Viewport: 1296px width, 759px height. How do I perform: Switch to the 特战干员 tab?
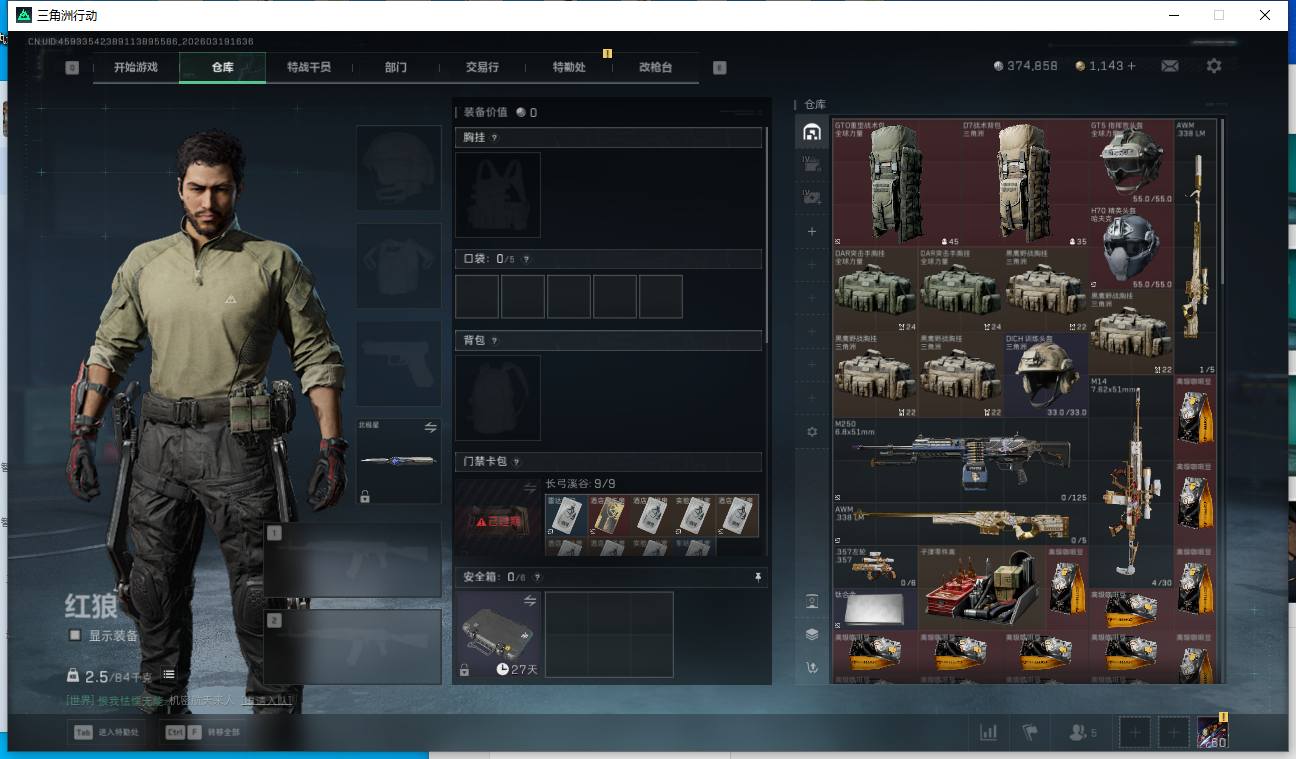coord(308,67)
